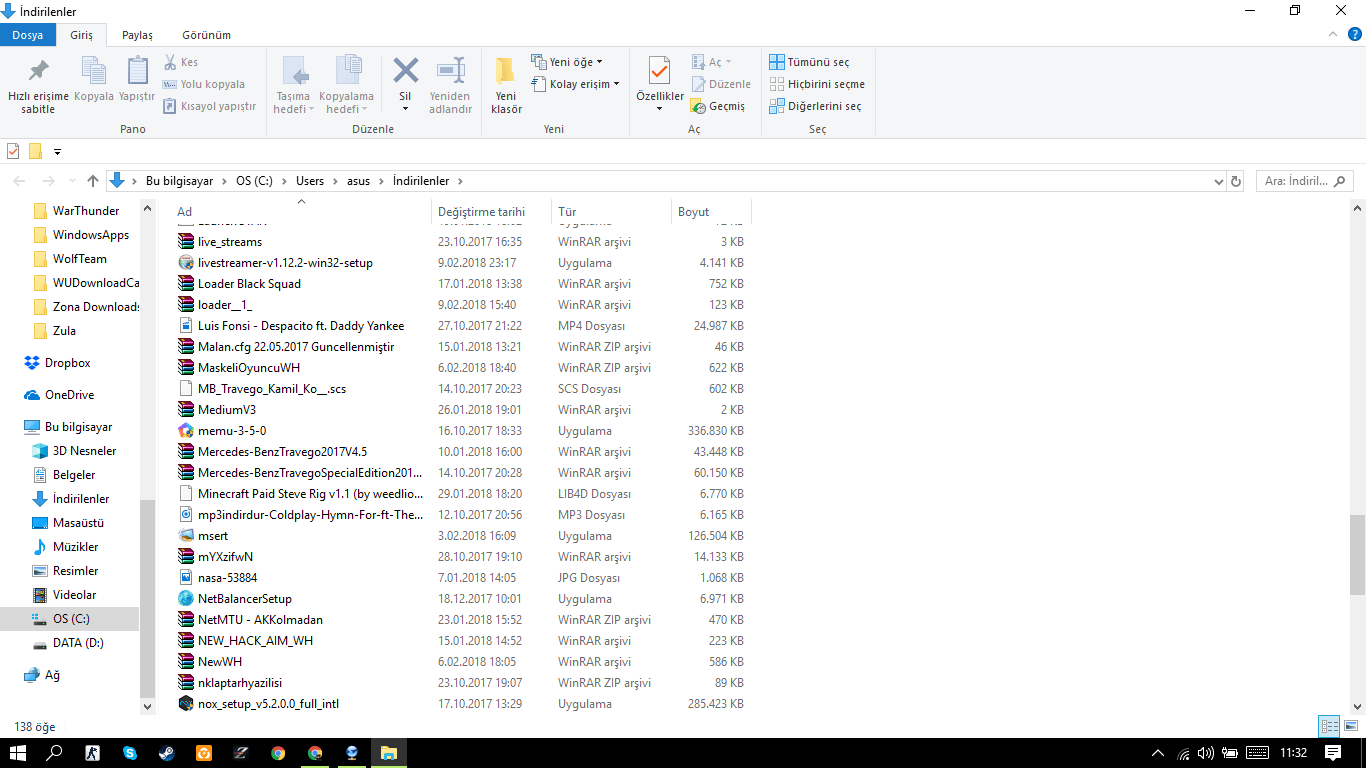
Task: Switch to the Görünüm ribbon tab
Action: tap(207, 35)
